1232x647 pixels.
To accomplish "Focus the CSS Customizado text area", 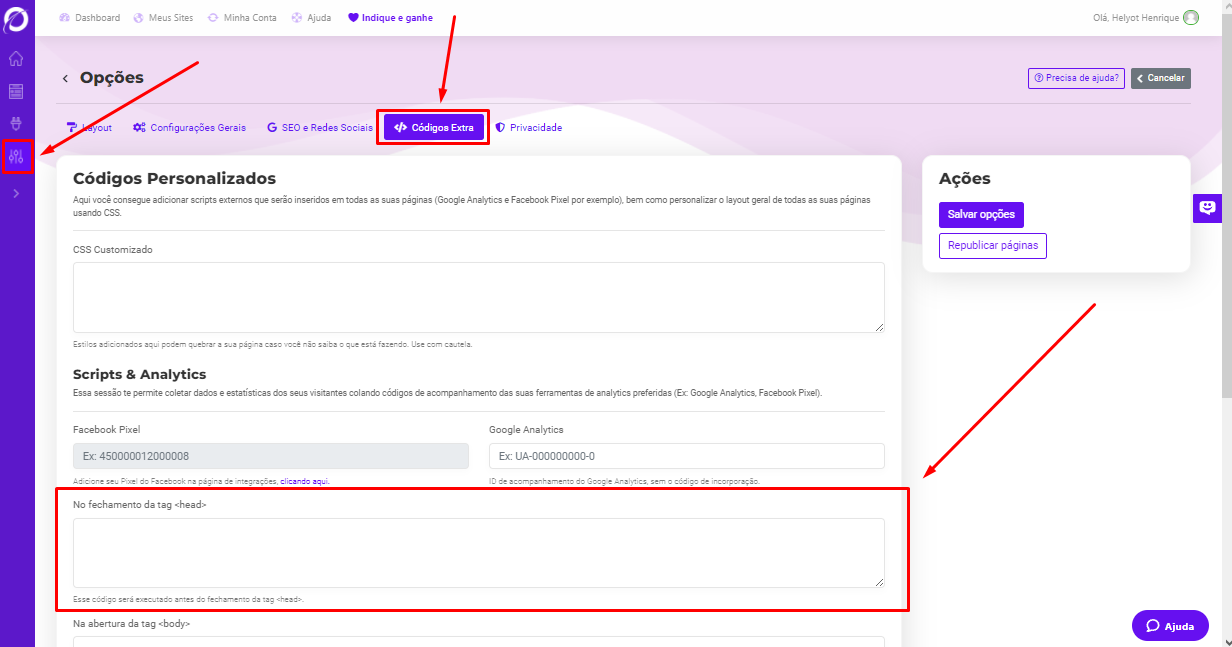I will (478, 297).
